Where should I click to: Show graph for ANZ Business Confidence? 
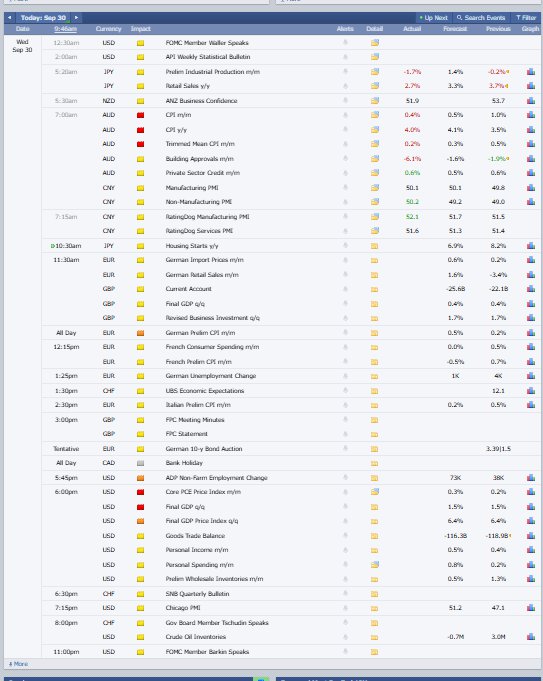tap(530, 101)
